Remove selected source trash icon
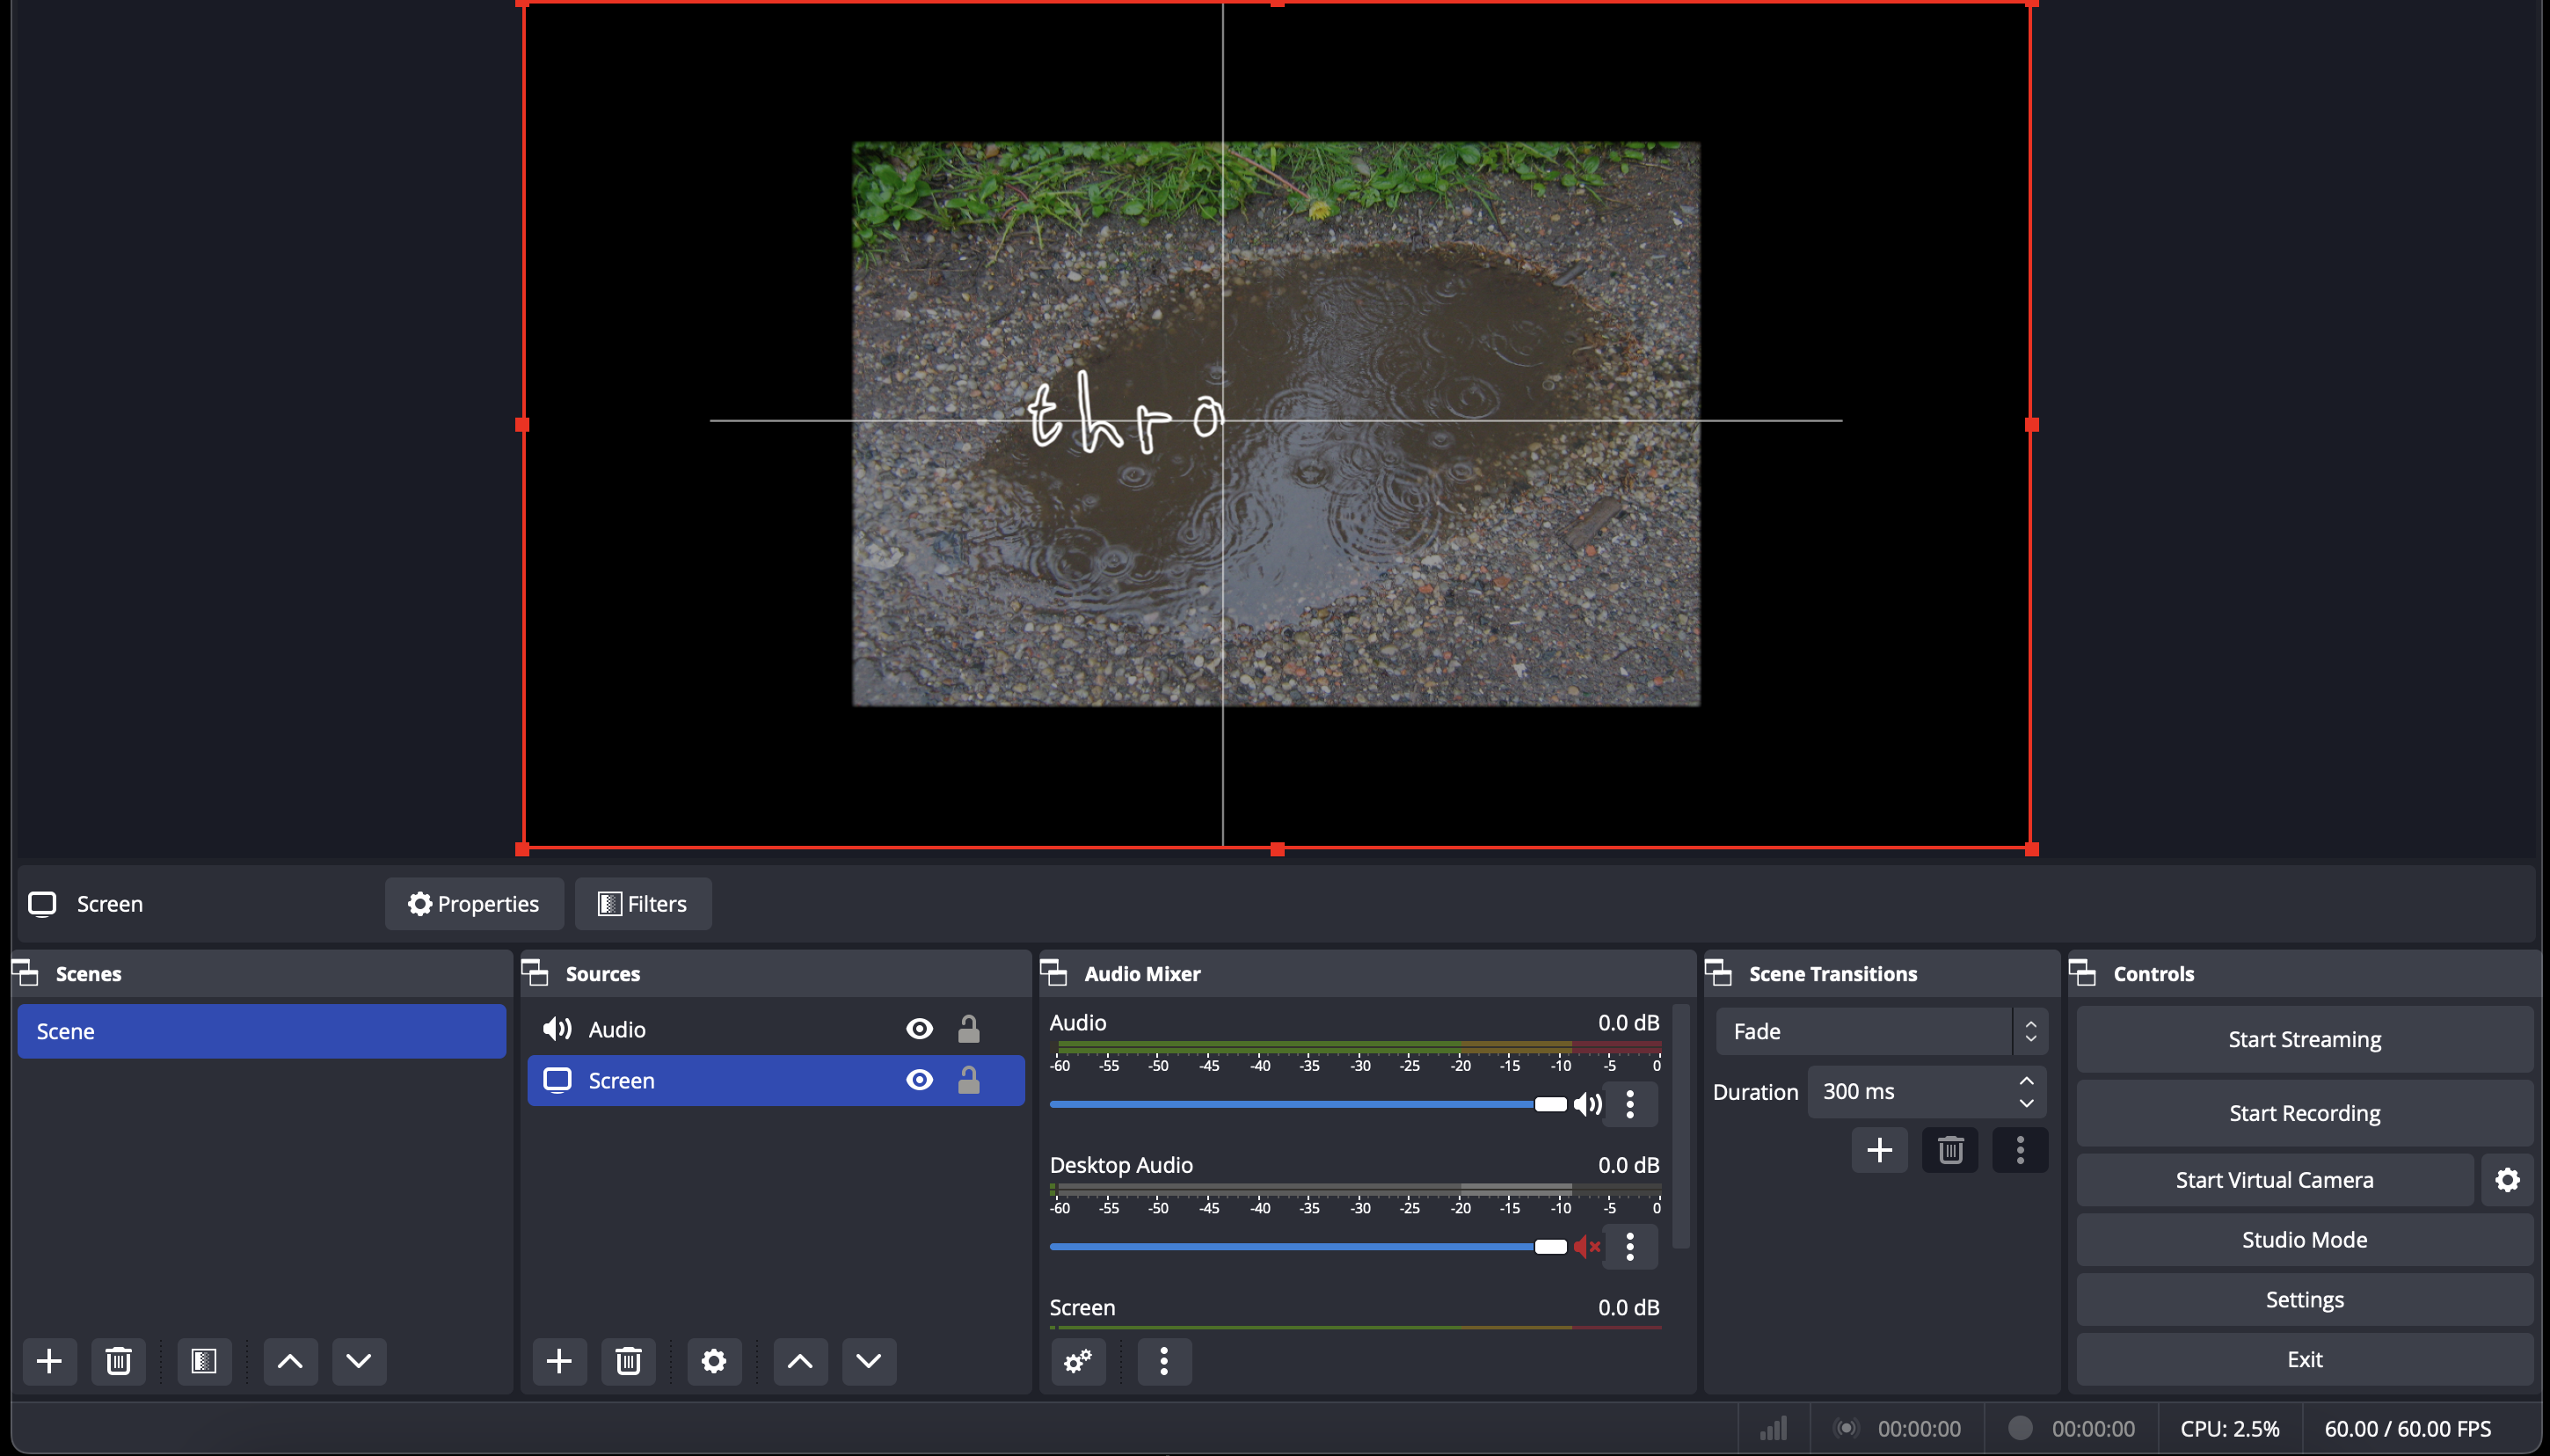Viewport: 2550px width, 1456px height. (x=628, y=1361)
